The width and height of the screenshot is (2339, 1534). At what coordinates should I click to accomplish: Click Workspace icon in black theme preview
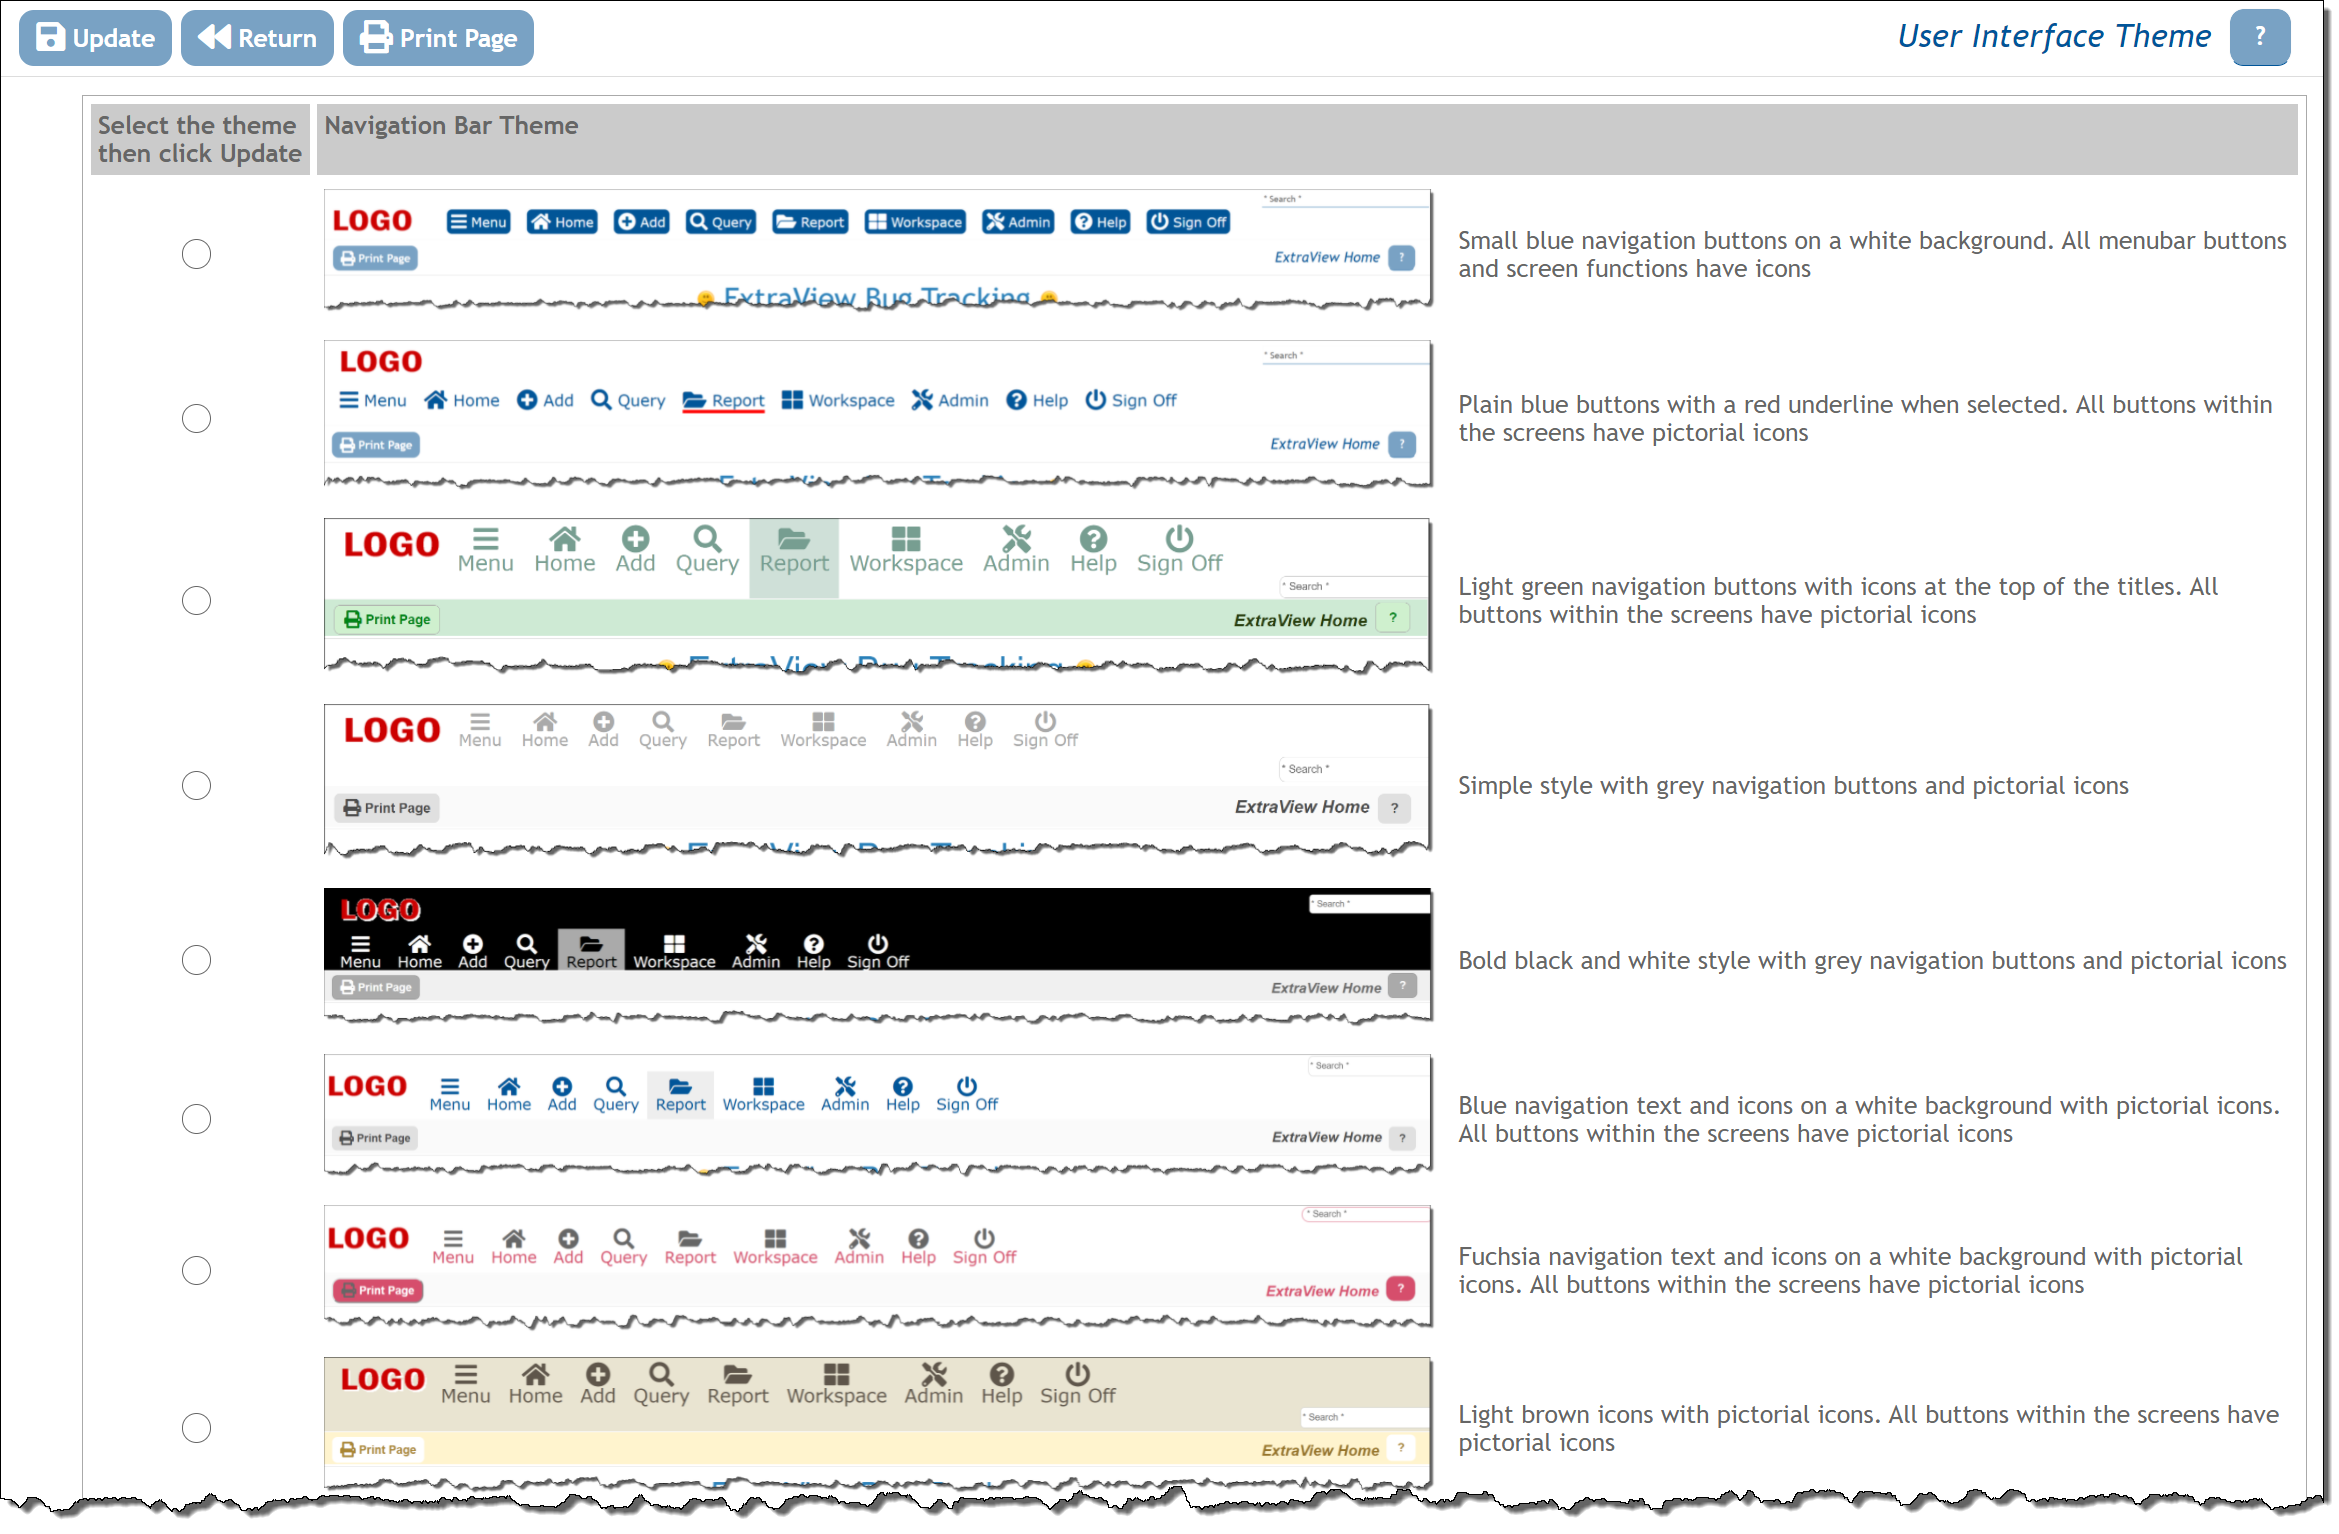[x=674, y=943]
